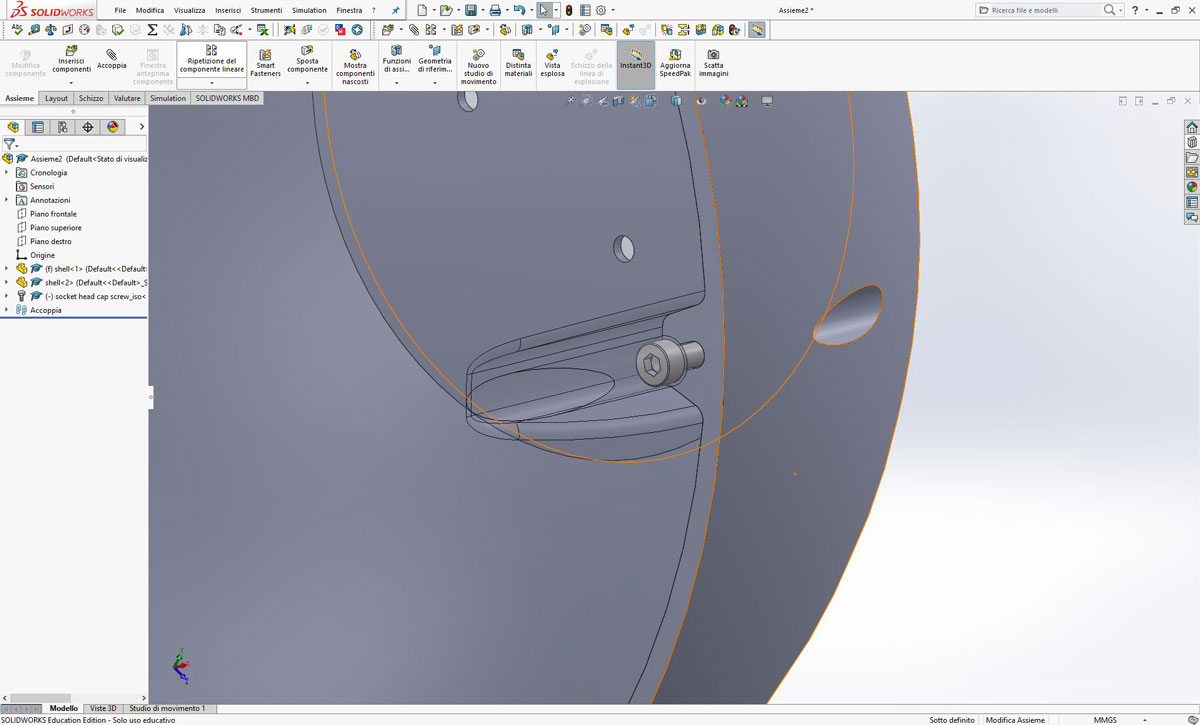The width and height of the screenshot is (1200, 725).
Task: Open the DimXpertManager crosshair tab
Action: point(88,127)
